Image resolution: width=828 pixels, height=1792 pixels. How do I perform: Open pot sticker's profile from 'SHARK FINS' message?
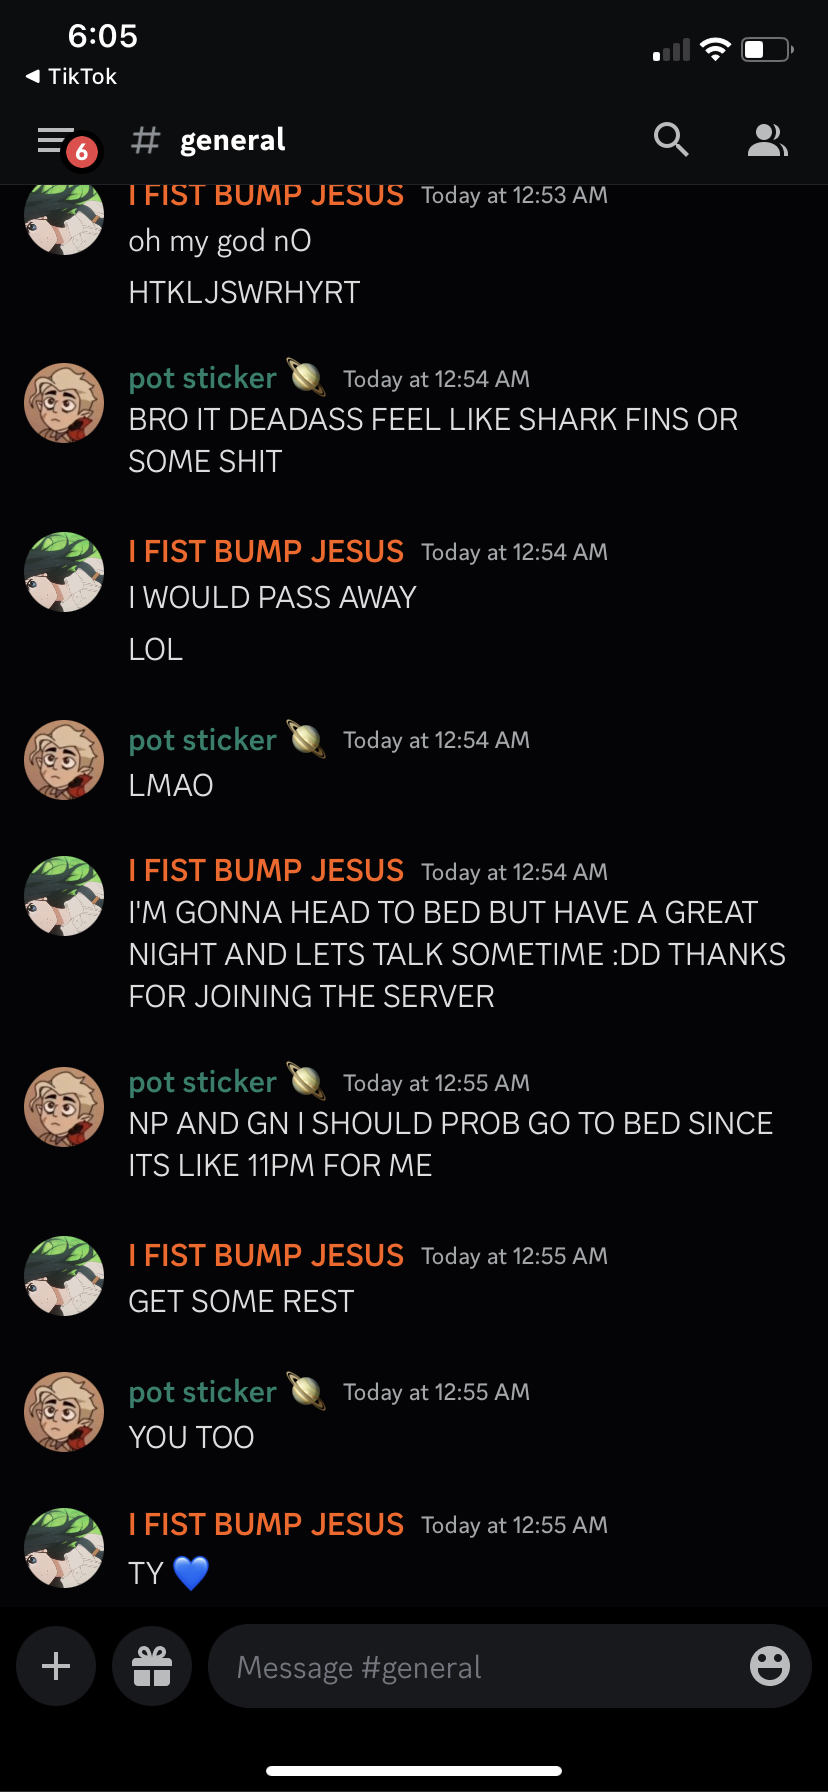click(x=203, y=378)
